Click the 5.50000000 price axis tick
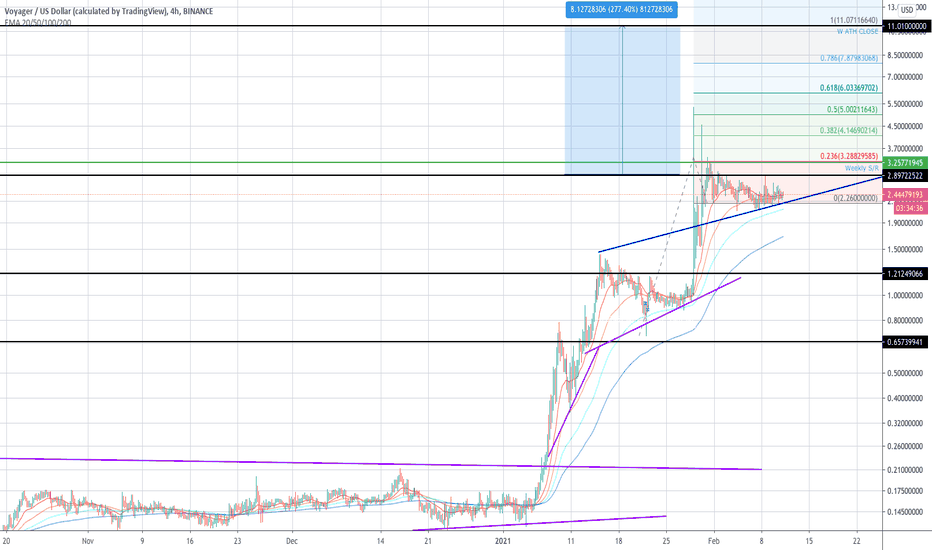Image resolution: width=932 pixels, height=550 pixels. (905, 104)
